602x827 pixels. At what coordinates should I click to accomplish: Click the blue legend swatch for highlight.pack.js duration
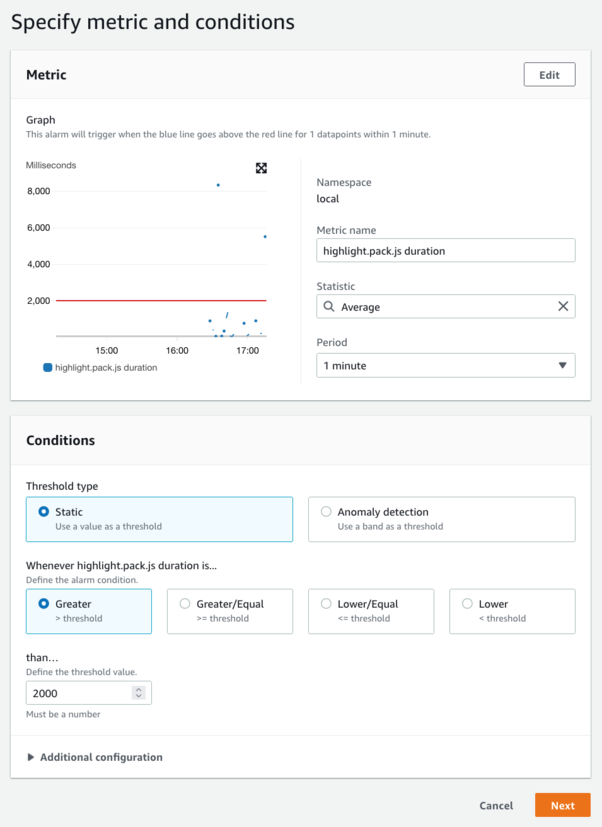tap(47, 367)
